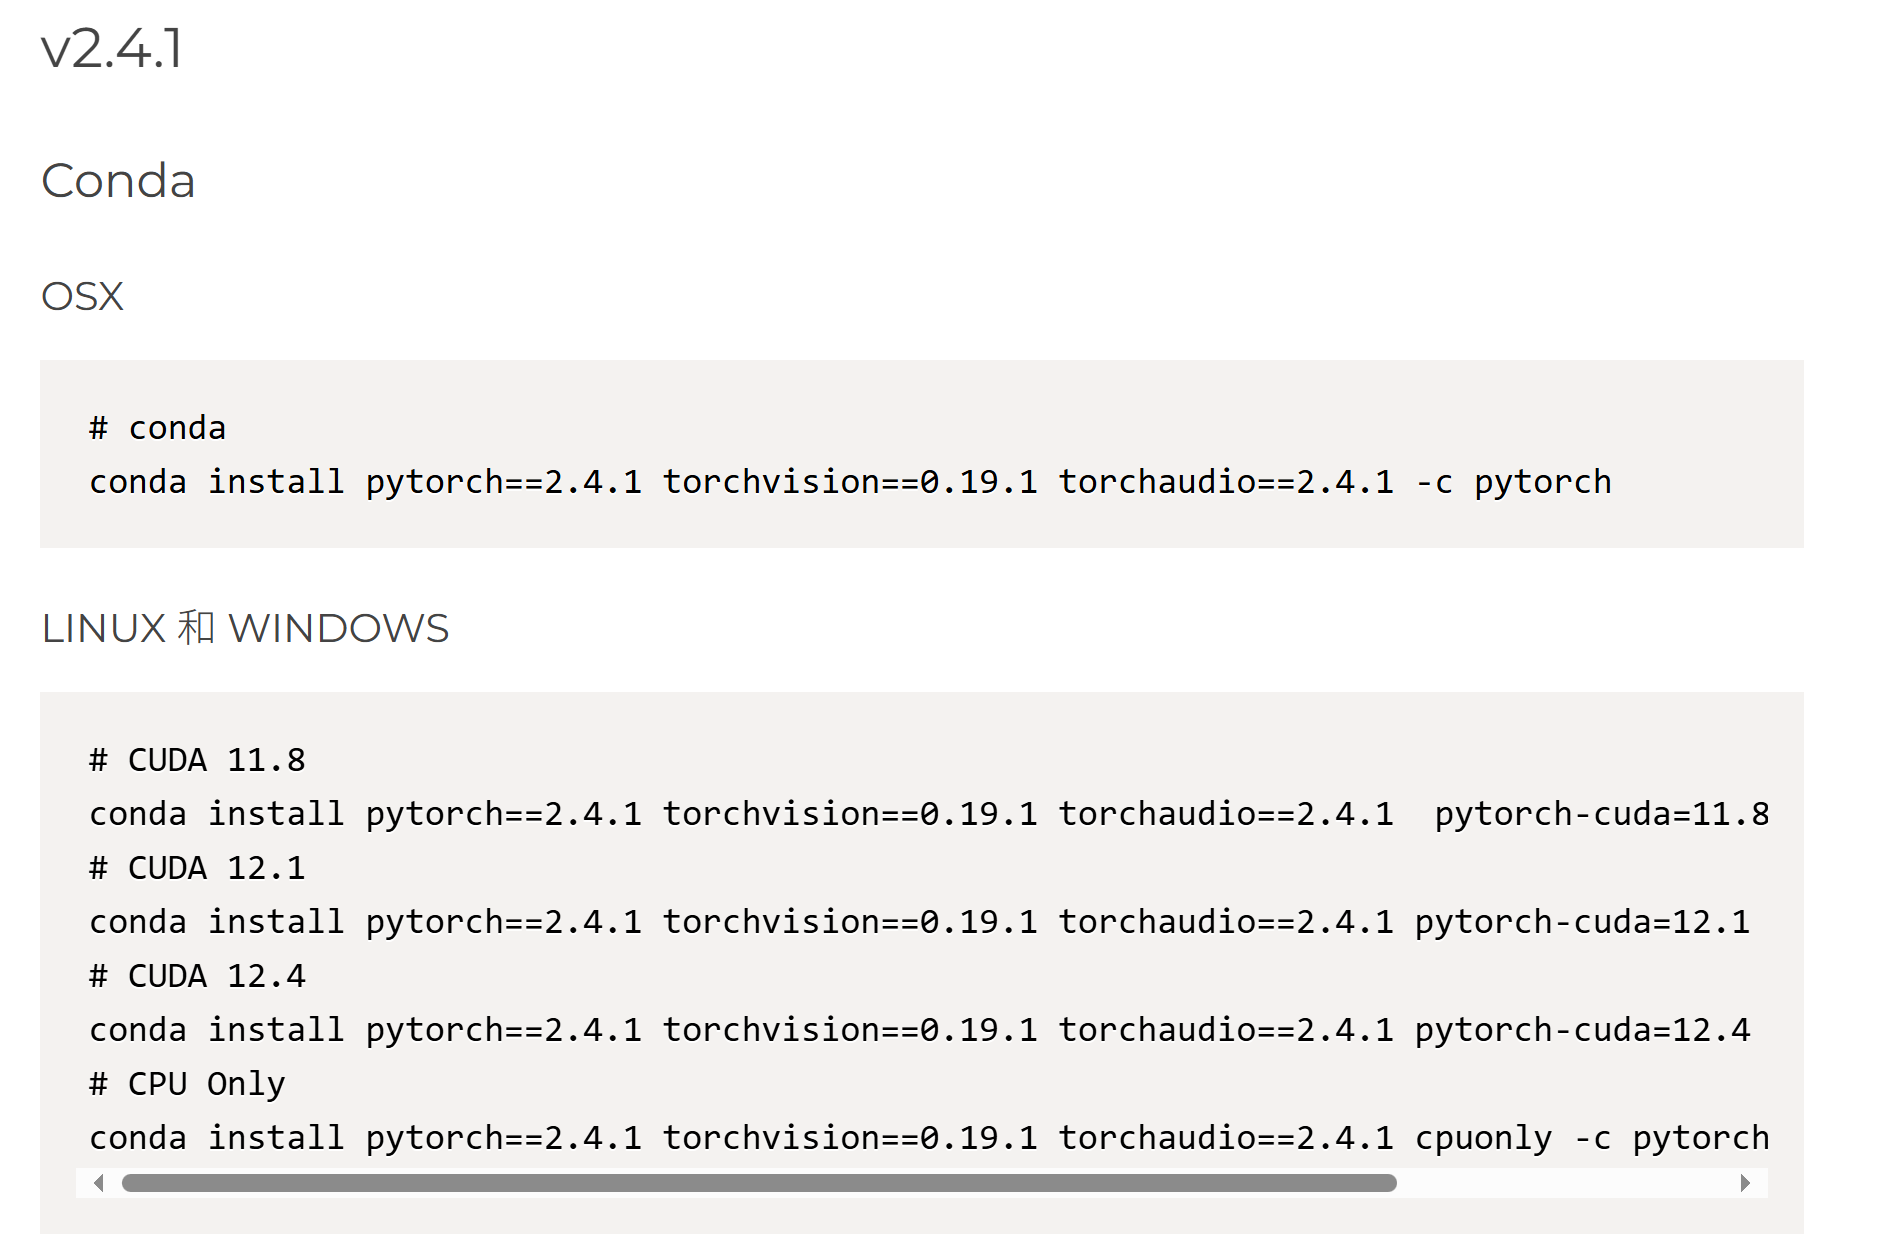Click the Conda section heading
Screen dimensions: 1878x1255
(117, 180)
